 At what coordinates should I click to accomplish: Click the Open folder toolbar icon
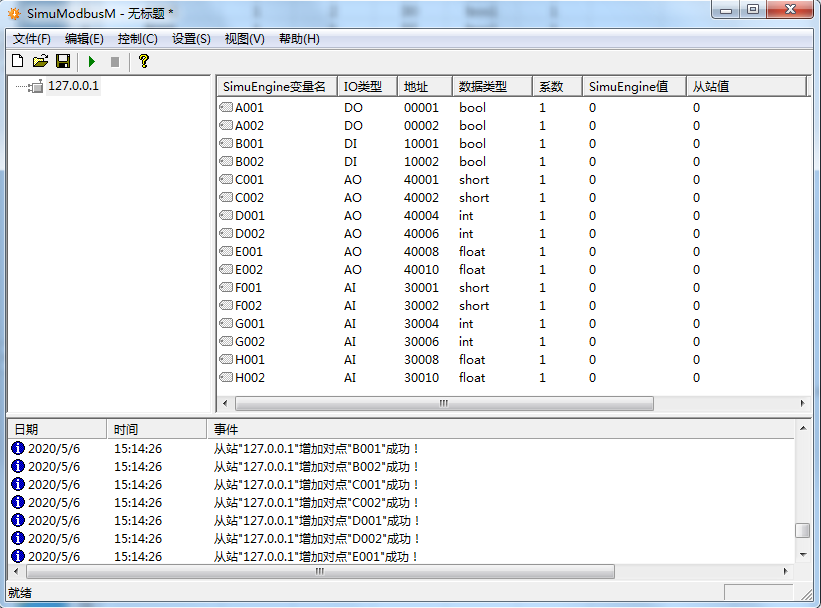tap(40, 62)
